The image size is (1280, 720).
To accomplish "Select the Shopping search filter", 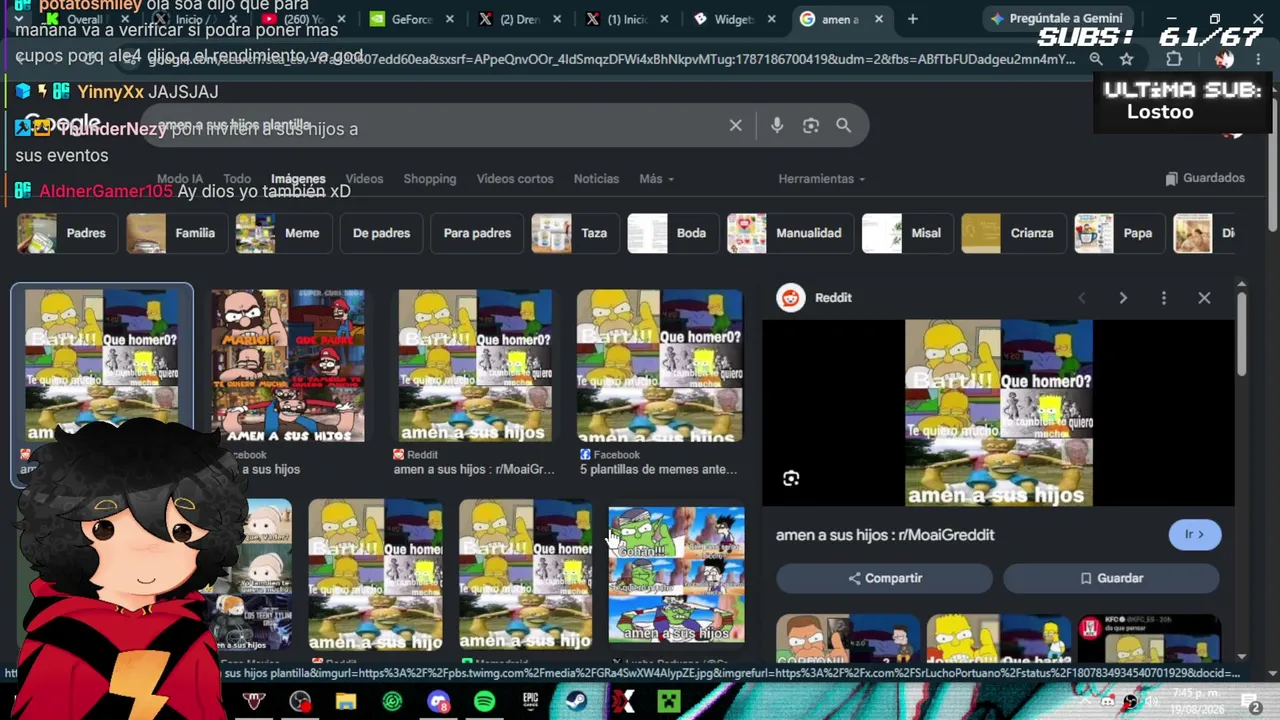I will click(x=430, y=179).
